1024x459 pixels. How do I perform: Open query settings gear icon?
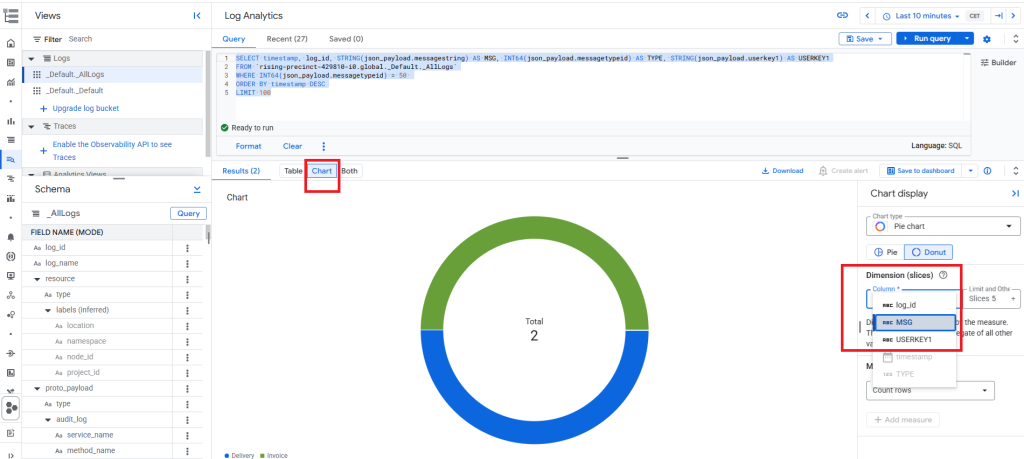coord(987,38)
